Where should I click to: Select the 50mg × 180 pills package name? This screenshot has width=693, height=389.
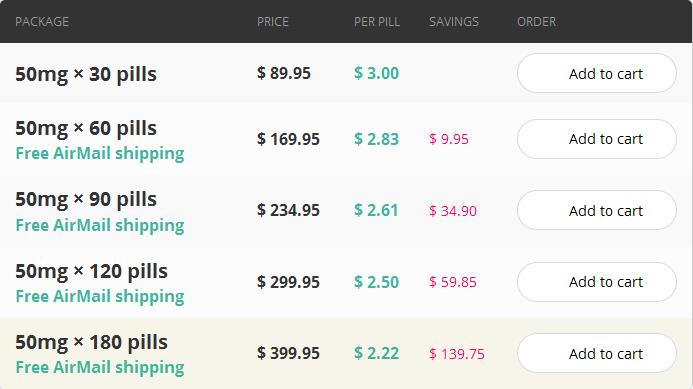point(91,342)
